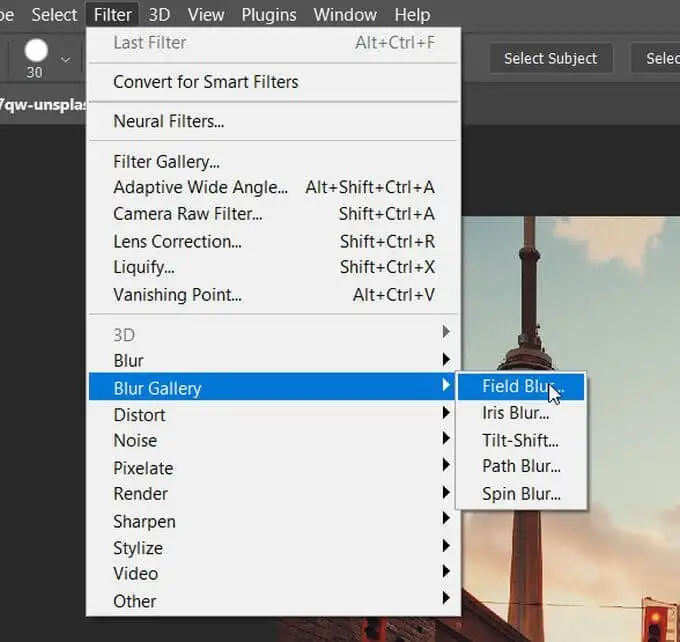
Task: Close the open Filter menu
Action: [x=113, y=15]
